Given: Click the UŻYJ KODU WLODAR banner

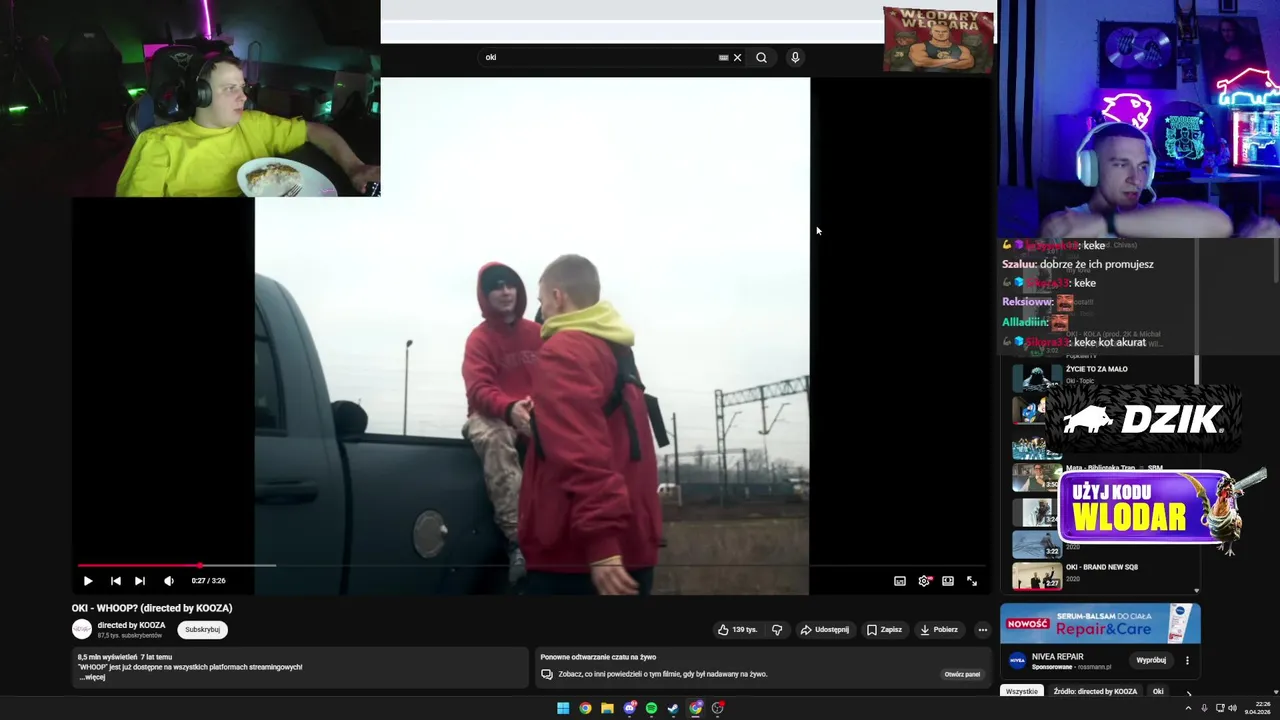Looking at the screenshot, I should pos(1143,508).
